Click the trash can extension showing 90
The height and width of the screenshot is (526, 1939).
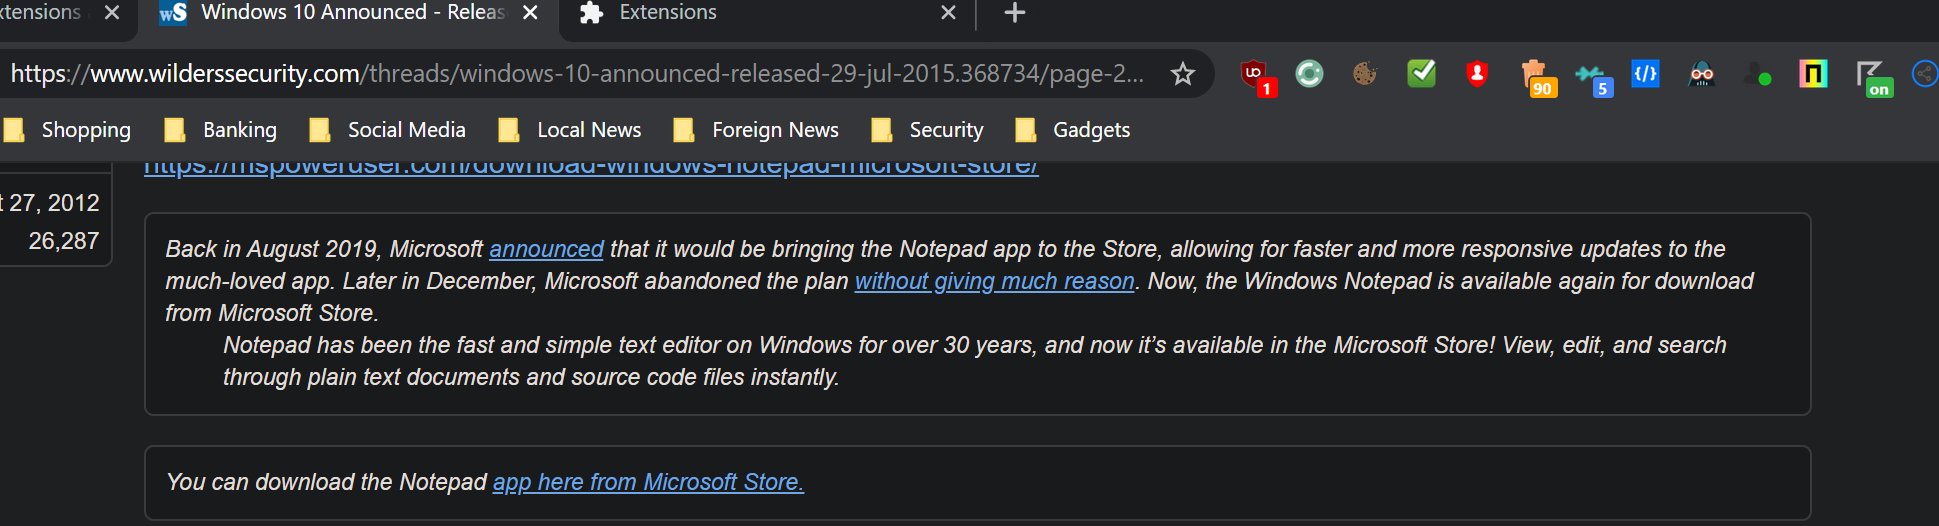click(1534, 76)
